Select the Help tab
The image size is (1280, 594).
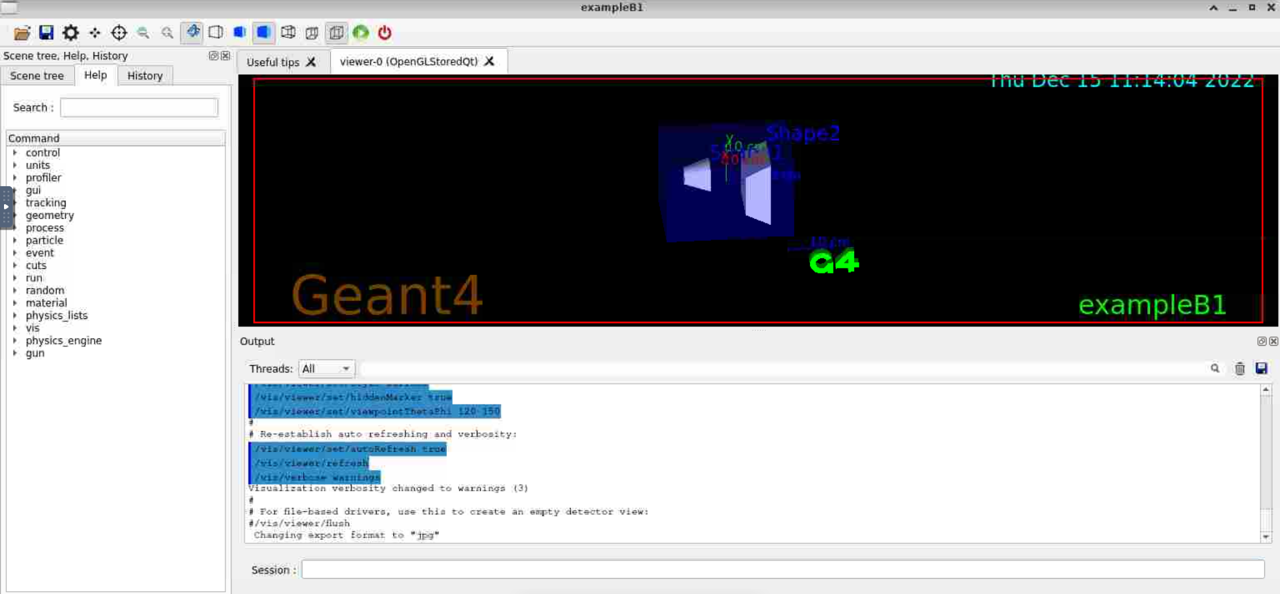[95, 75]
